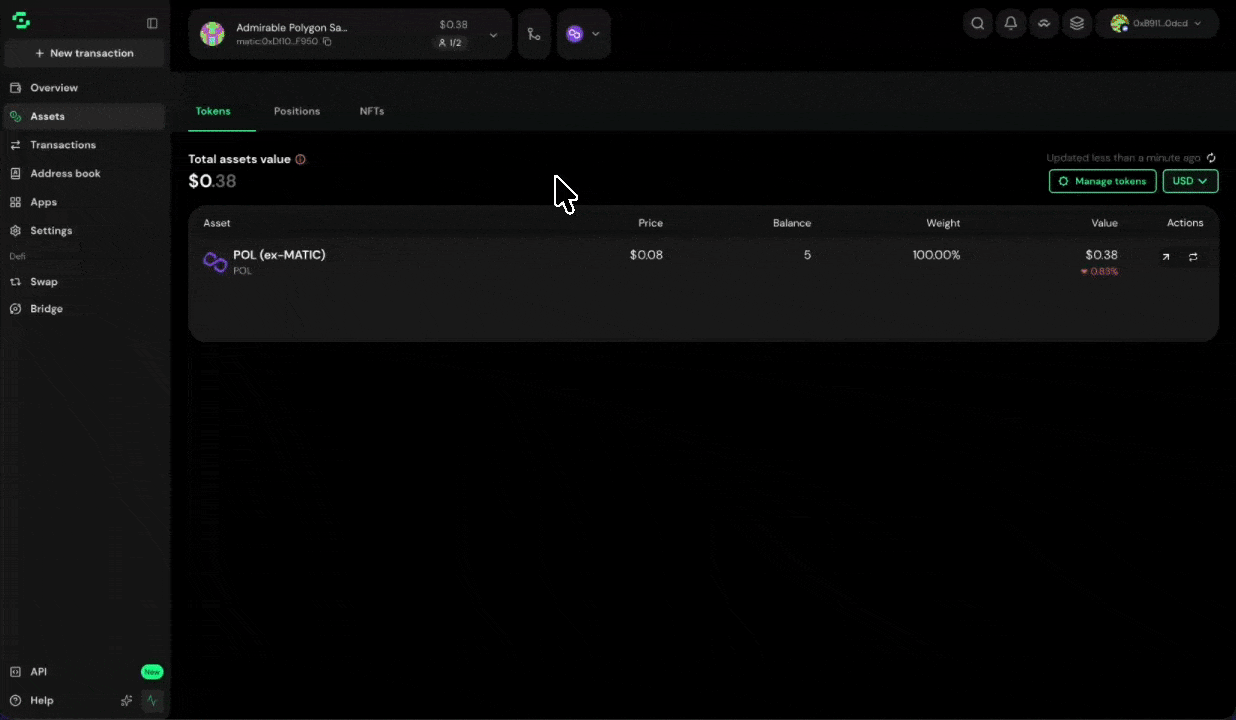
Task: Copy the Safe address with copy icon
Action: (x=327, y=41)
